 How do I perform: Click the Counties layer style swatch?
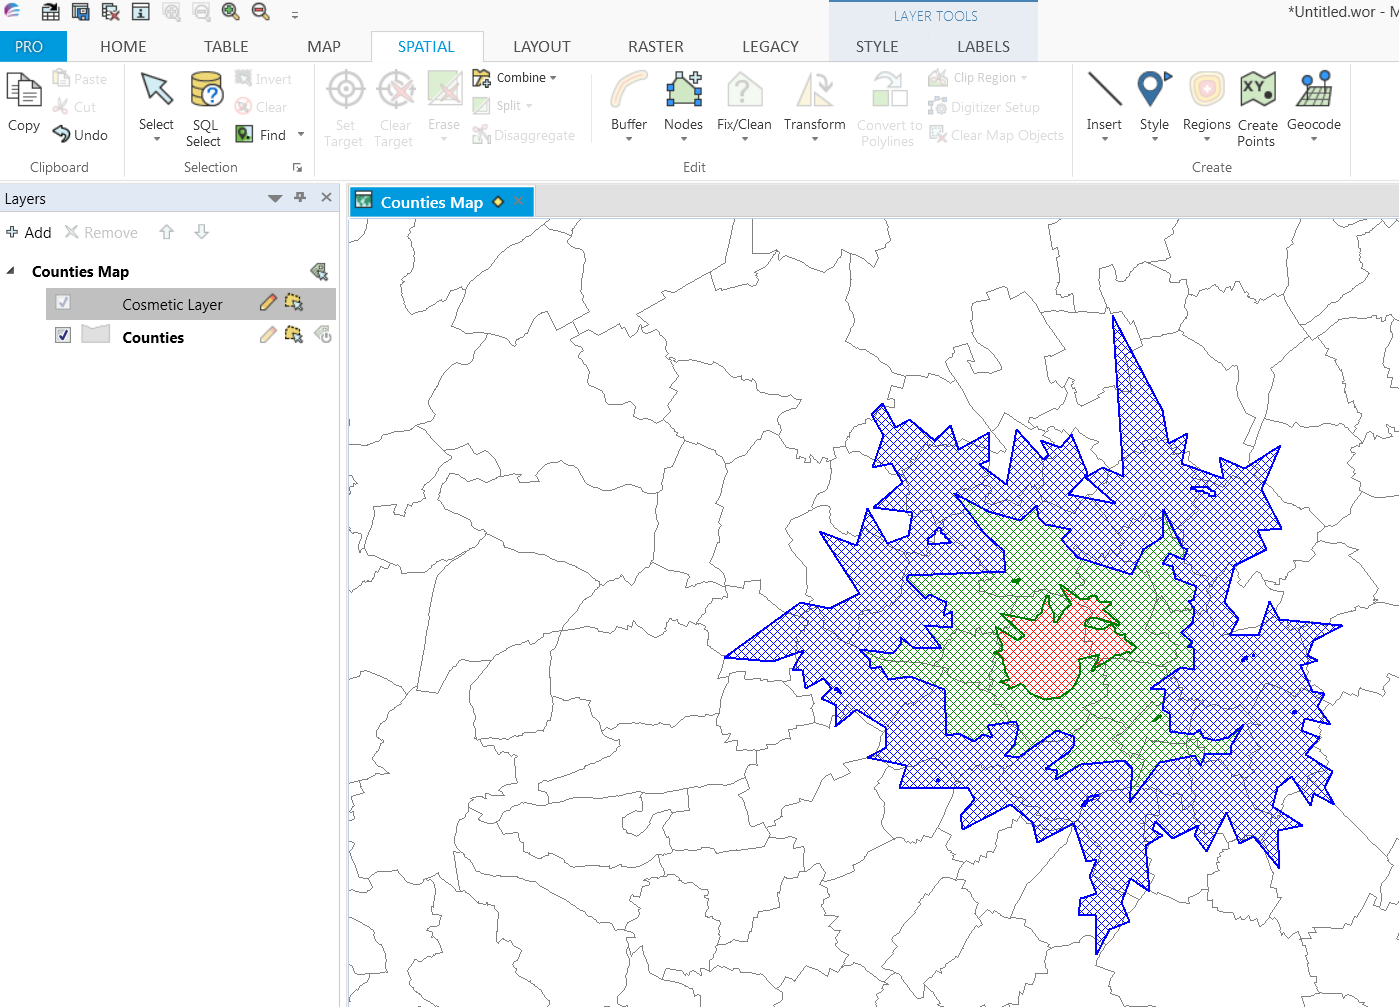point(95,335)
